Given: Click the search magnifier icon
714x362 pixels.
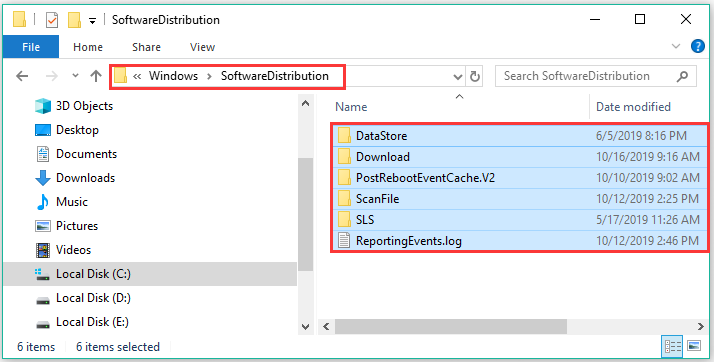Looking at the screenshot, I should tap(683, 76).
